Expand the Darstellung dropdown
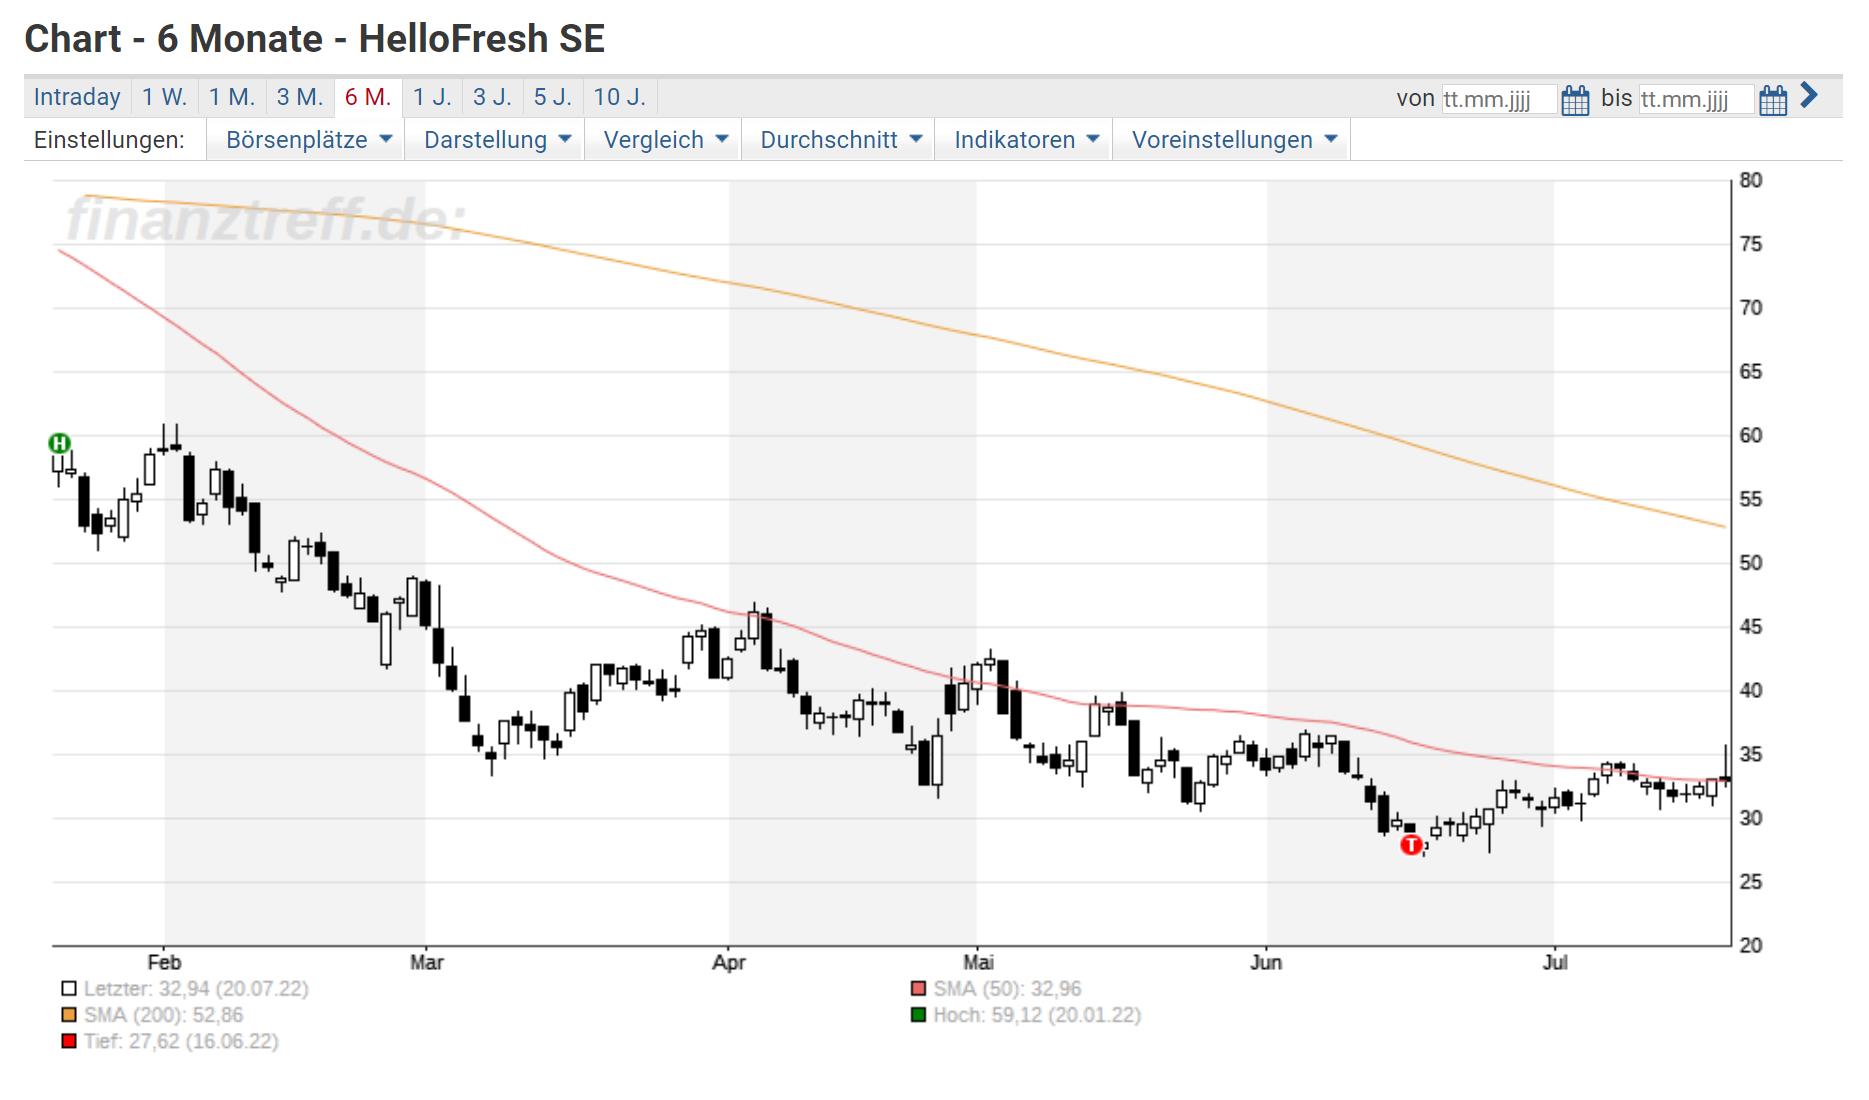The image size is (1869, 1100). pos(497,140)
